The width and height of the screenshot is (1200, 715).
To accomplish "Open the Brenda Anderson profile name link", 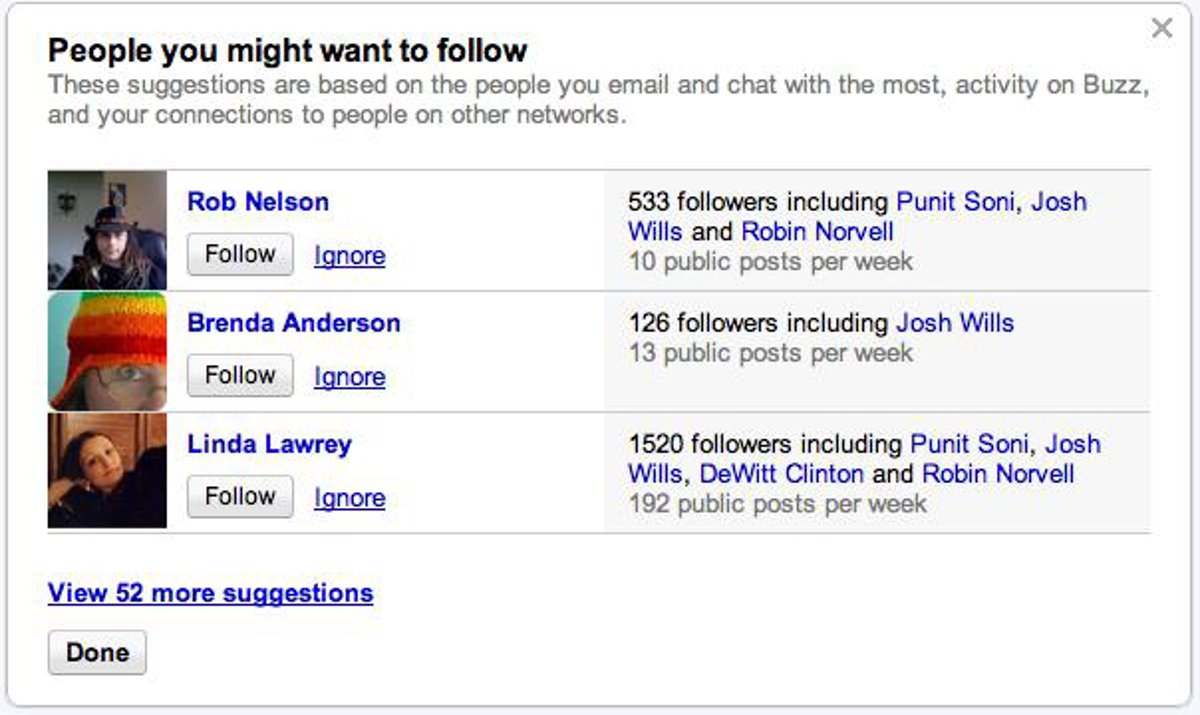I will [x=294, y=323].
